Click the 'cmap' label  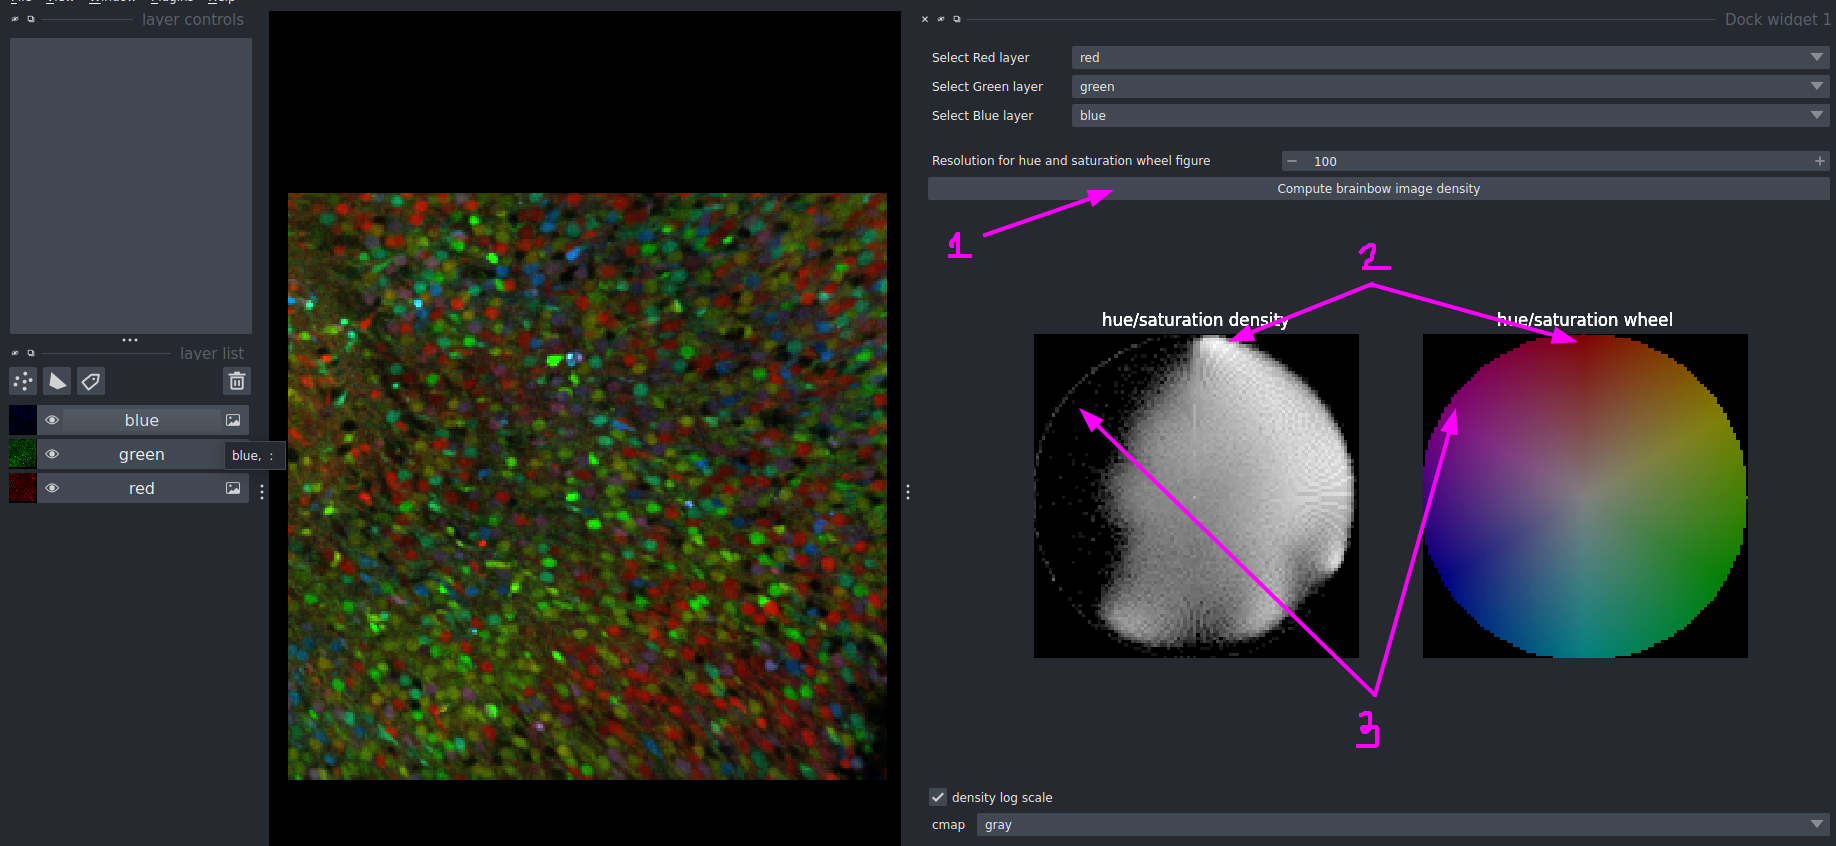point(948,825)
